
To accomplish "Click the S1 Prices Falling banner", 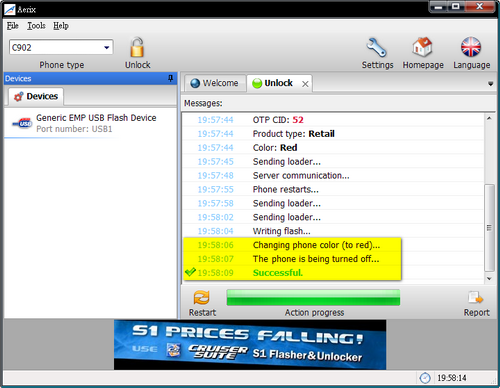I will click(x=250, y=345).
